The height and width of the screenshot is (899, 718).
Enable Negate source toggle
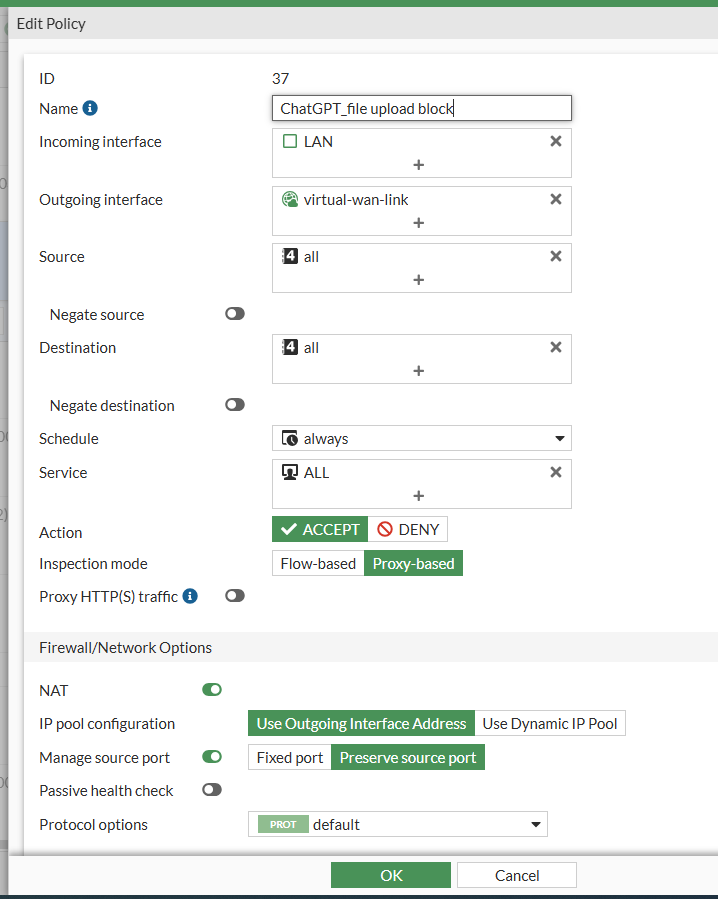tap(235, 314)
